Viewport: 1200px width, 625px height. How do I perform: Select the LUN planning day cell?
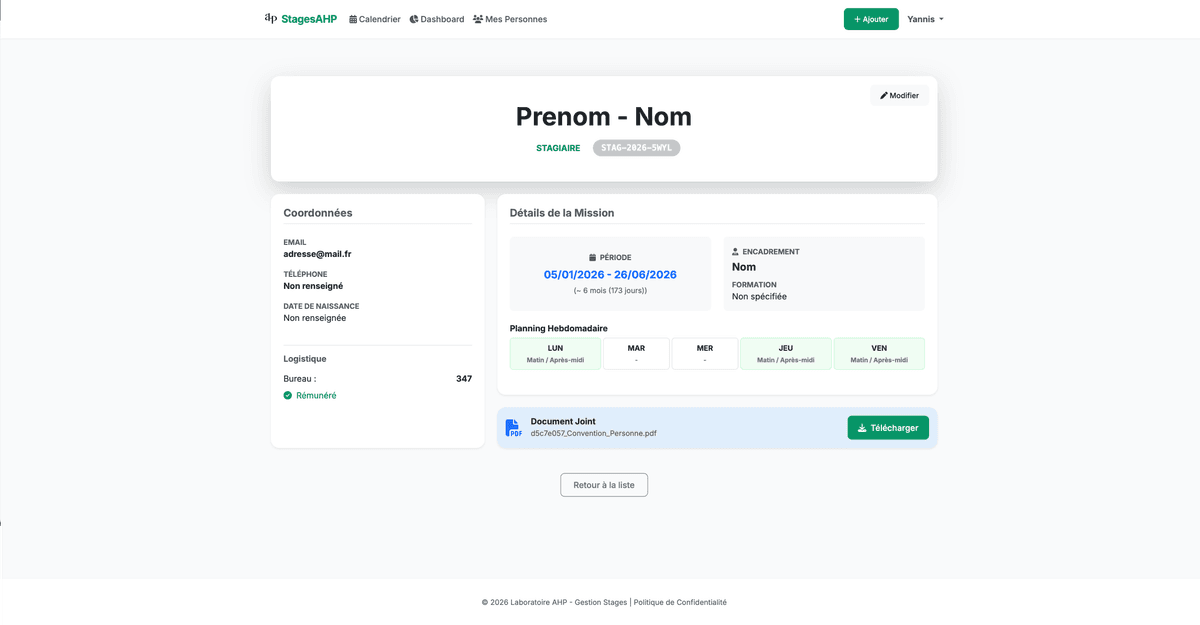555,354
